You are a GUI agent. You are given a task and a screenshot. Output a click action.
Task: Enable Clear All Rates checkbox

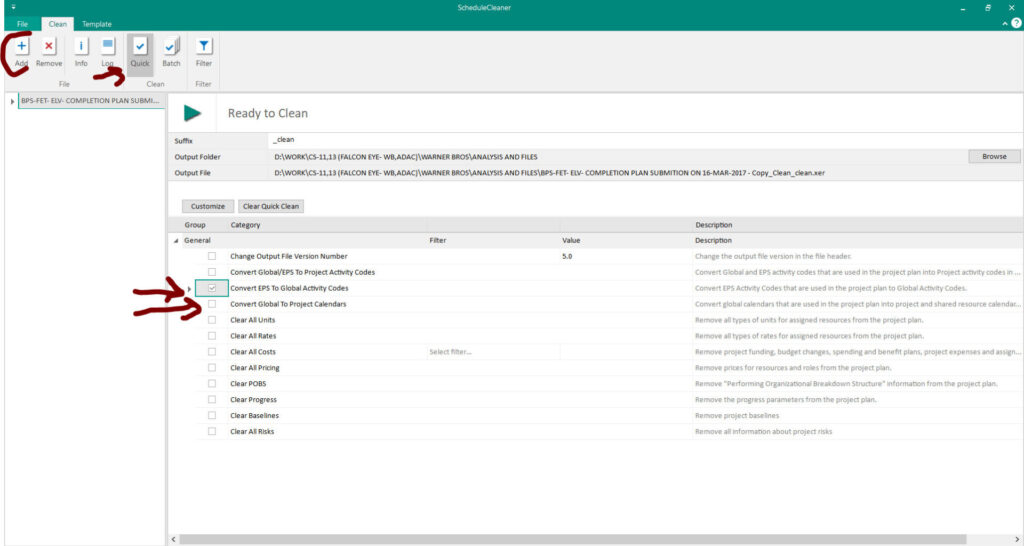212,336
